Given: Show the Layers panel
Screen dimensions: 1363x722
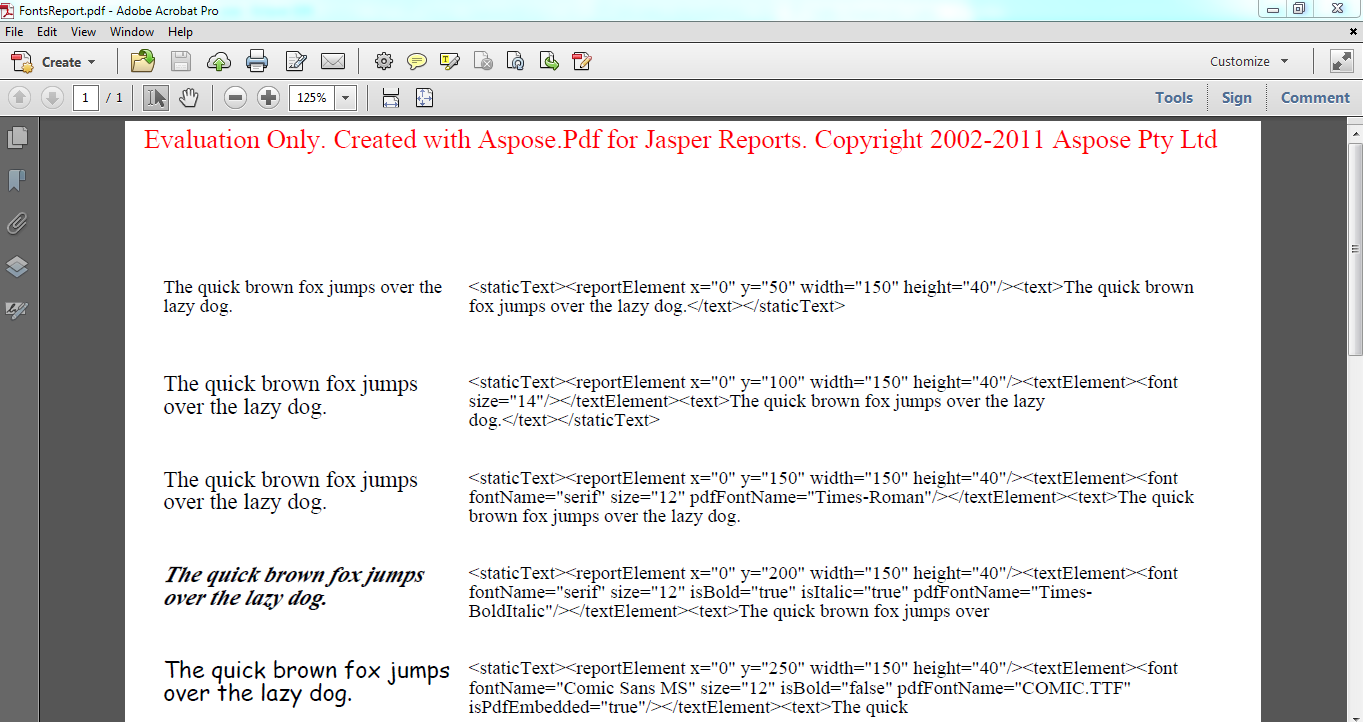Looking at the screenshot, I should point(16,266).
